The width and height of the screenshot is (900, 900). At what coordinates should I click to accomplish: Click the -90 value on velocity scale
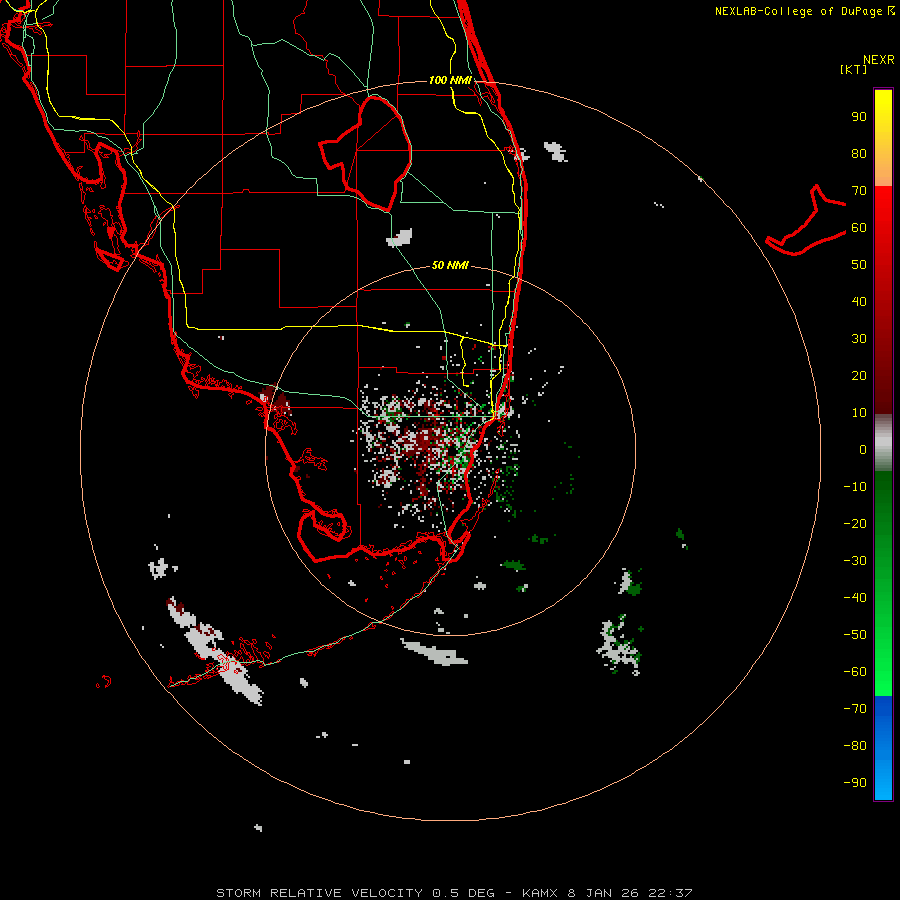coord(855,782)
